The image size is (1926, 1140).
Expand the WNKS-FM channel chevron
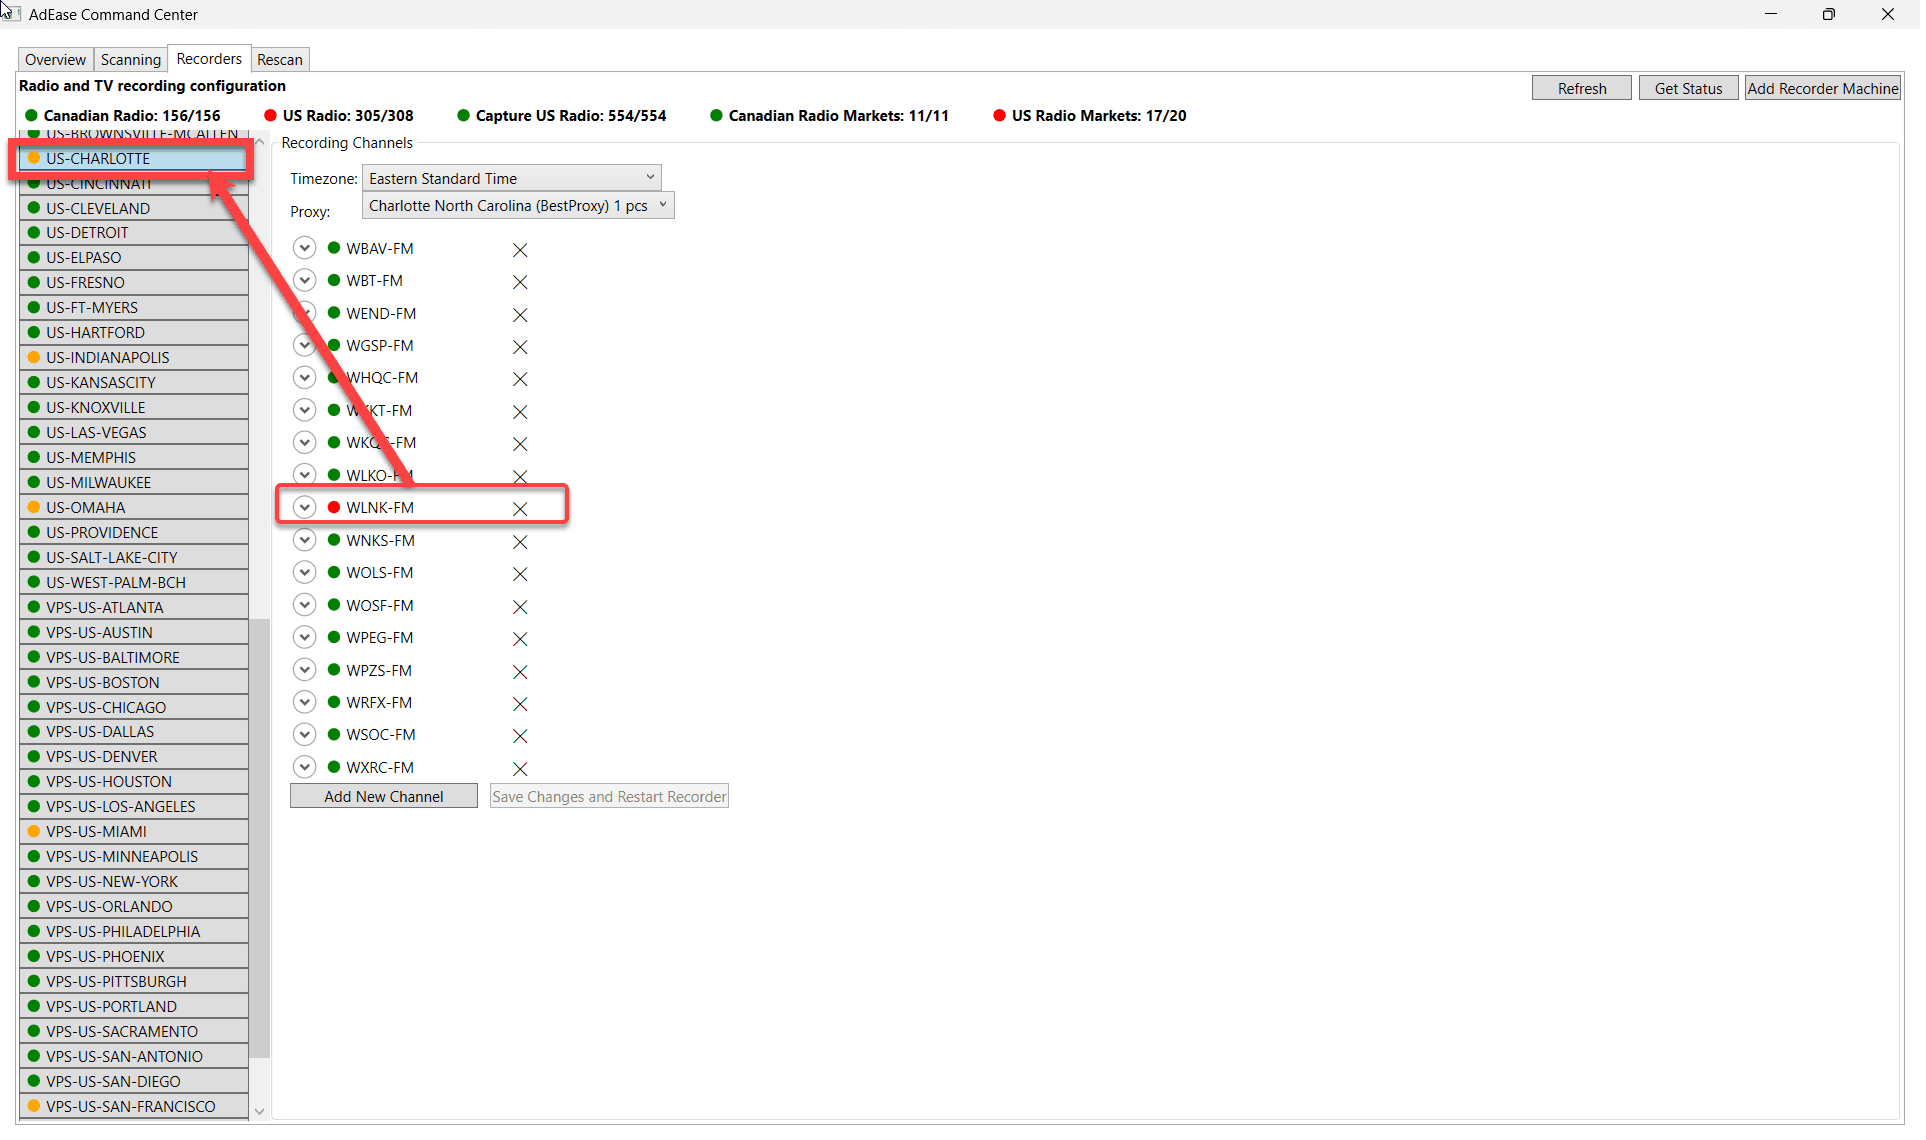click(x=305, y=540)
